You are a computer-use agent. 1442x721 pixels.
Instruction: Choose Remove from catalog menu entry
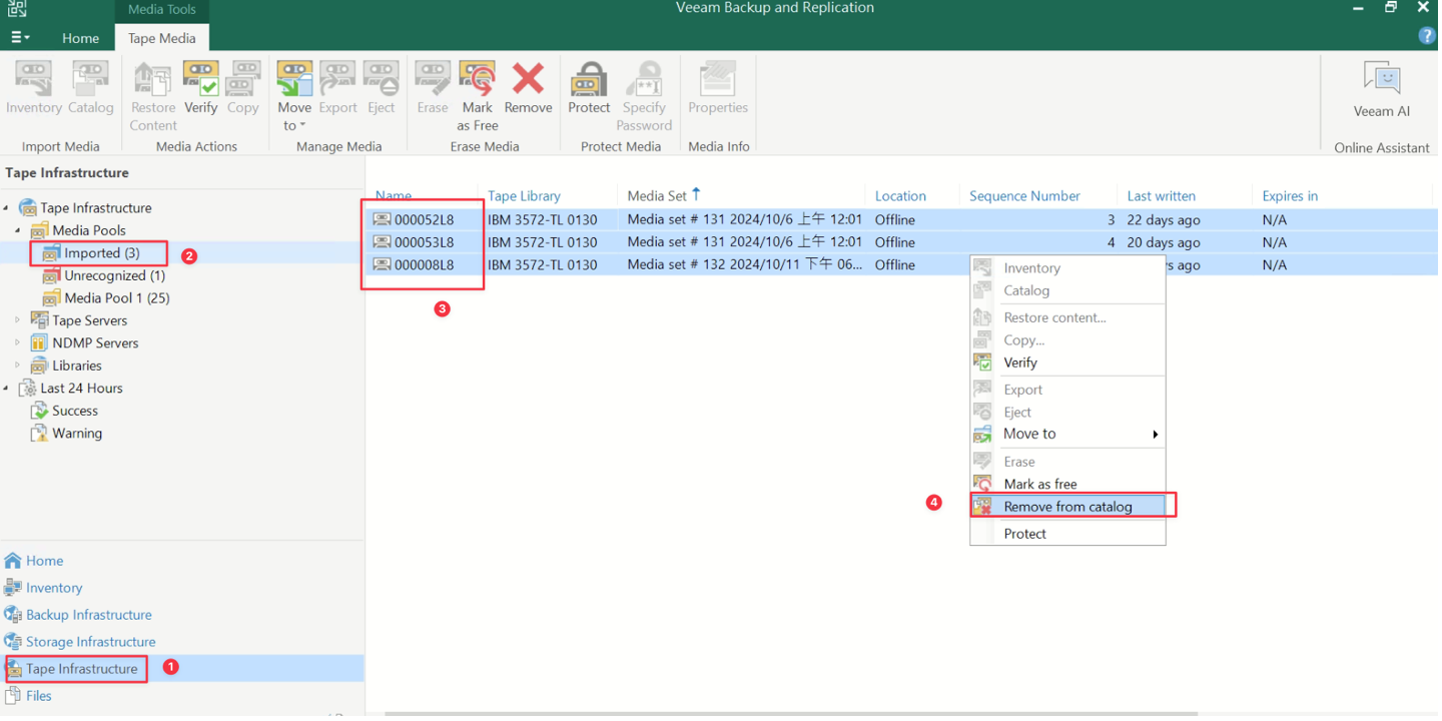click(x=1068, y=507)
